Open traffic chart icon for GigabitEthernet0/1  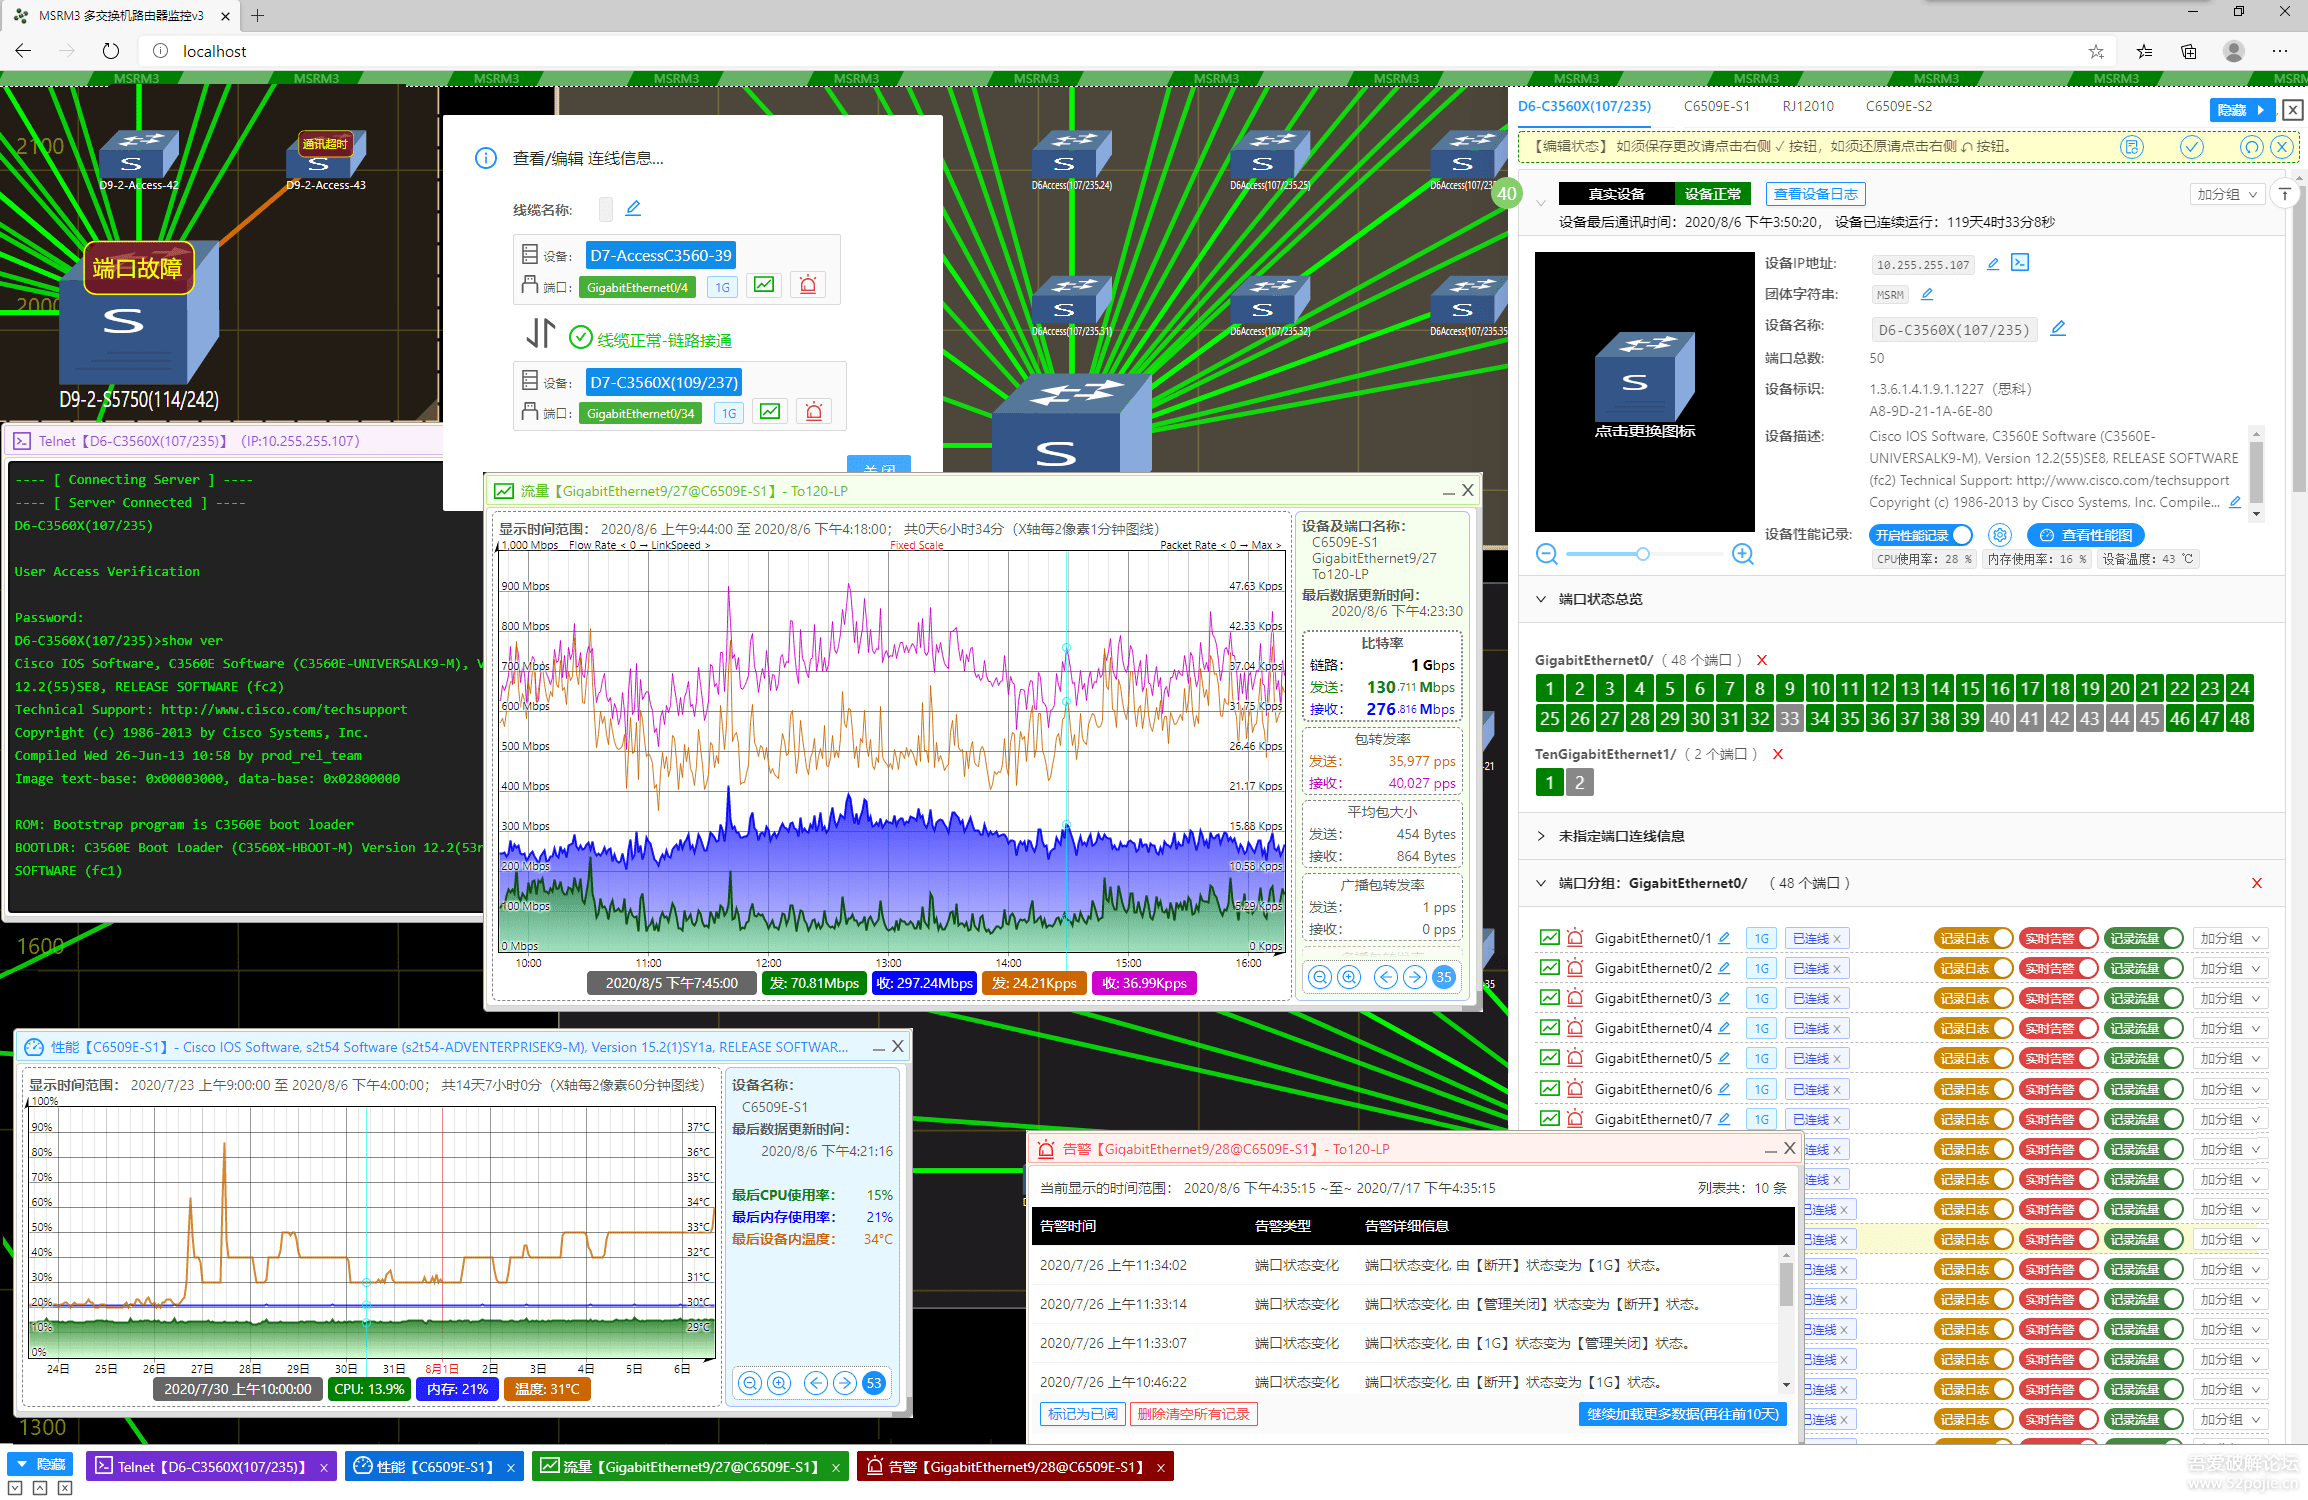1549,938
